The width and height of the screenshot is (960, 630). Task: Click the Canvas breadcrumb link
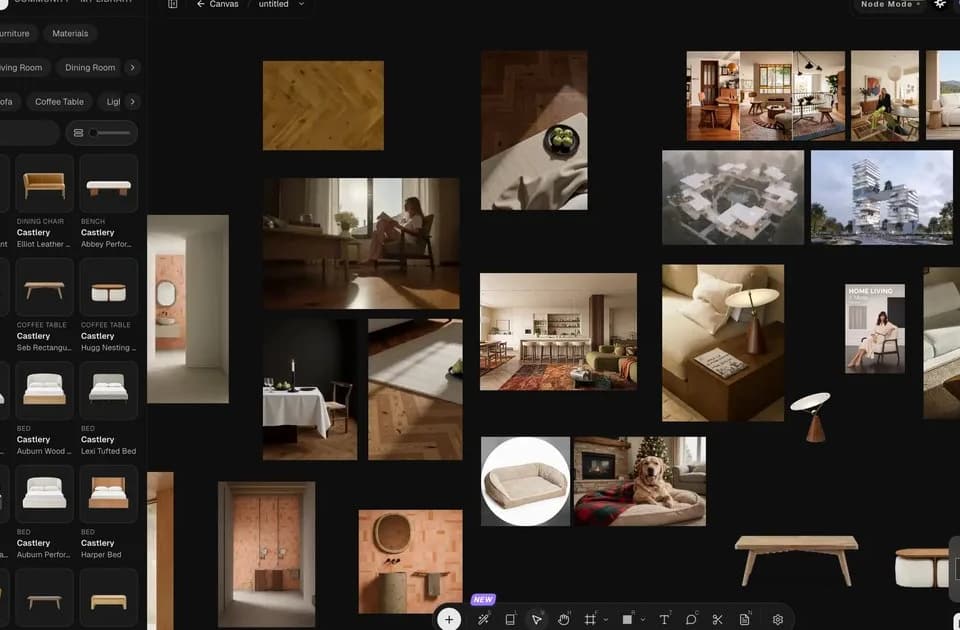click(x=224, y=4)
